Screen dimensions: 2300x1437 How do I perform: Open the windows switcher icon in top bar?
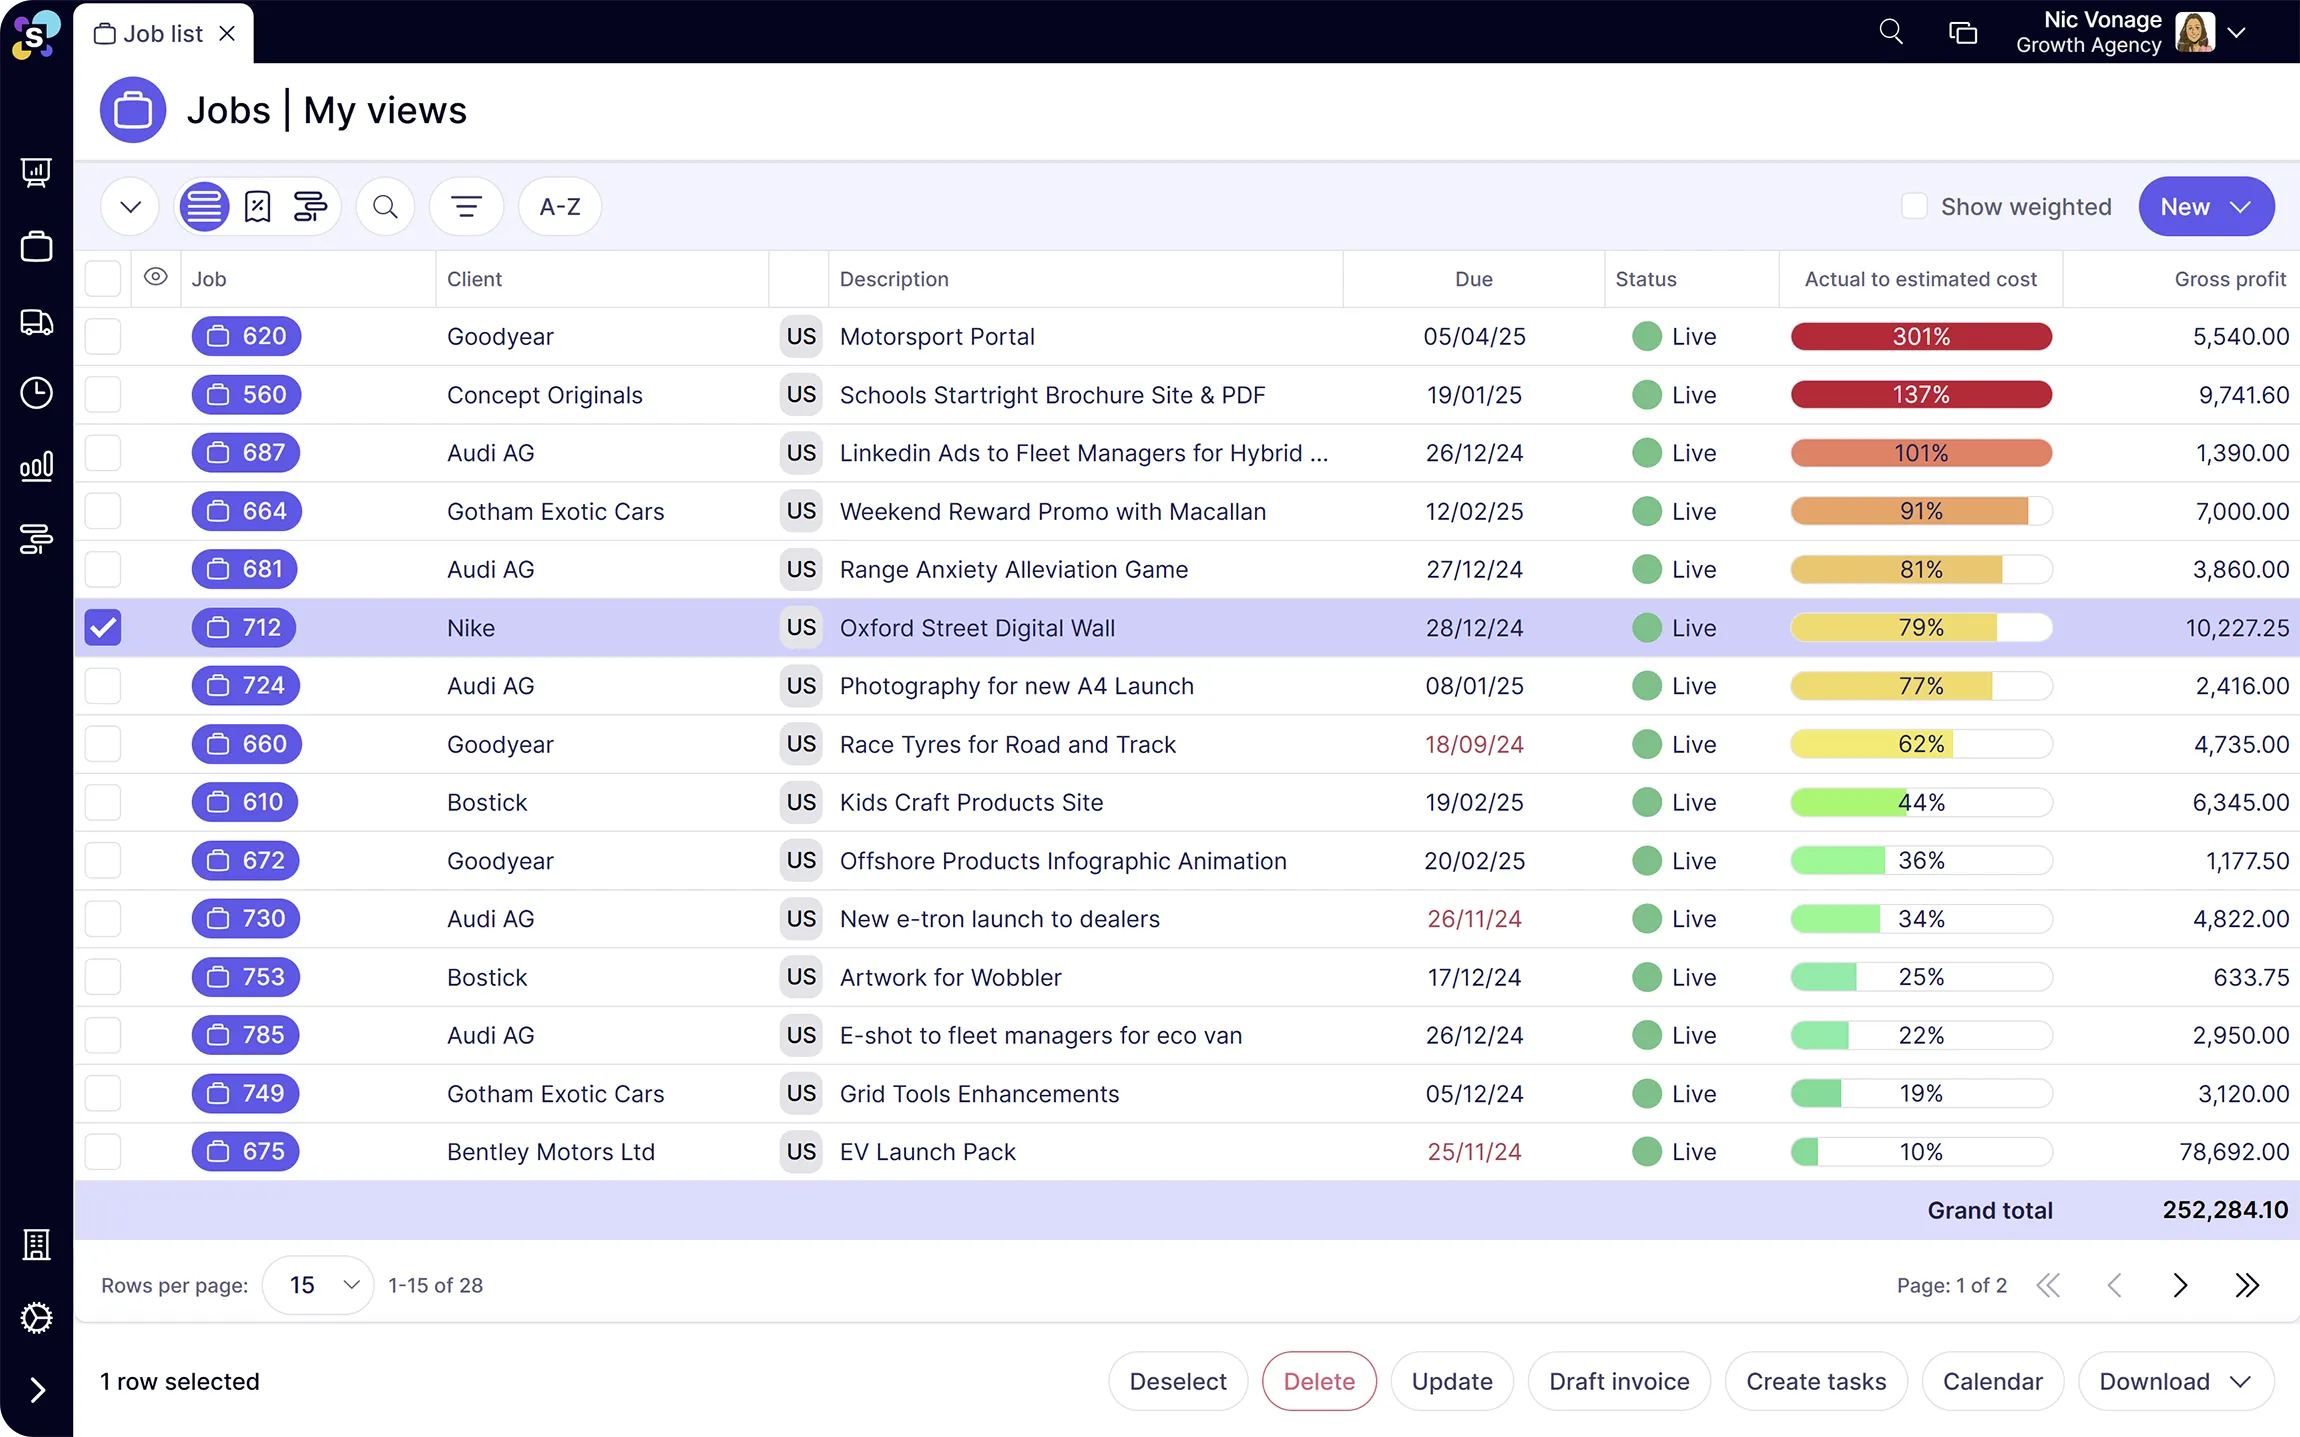tap(1963, 33)
